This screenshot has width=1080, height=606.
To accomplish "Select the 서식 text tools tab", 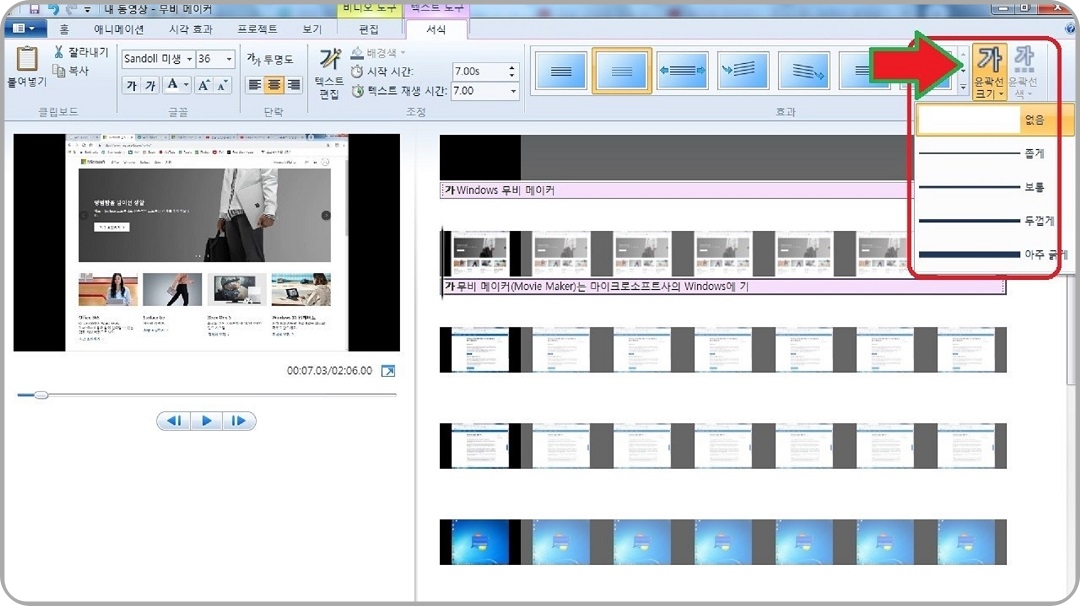I will click(x=436, y=30).
